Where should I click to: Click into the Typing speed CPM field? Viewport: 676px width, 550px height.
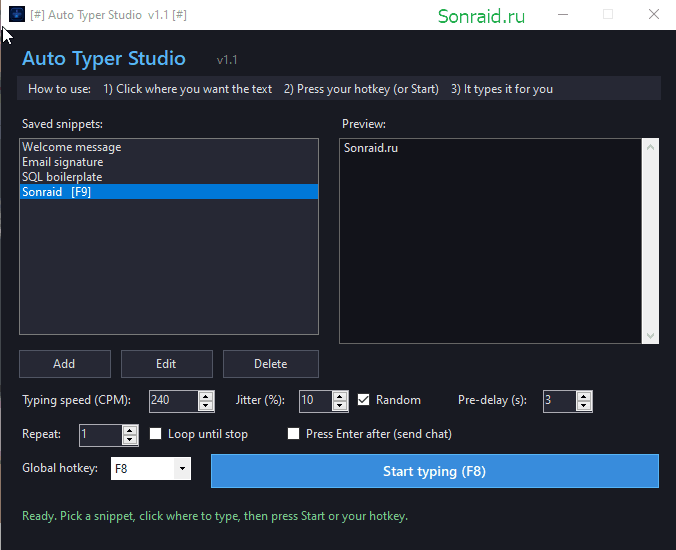coord(174,401)
